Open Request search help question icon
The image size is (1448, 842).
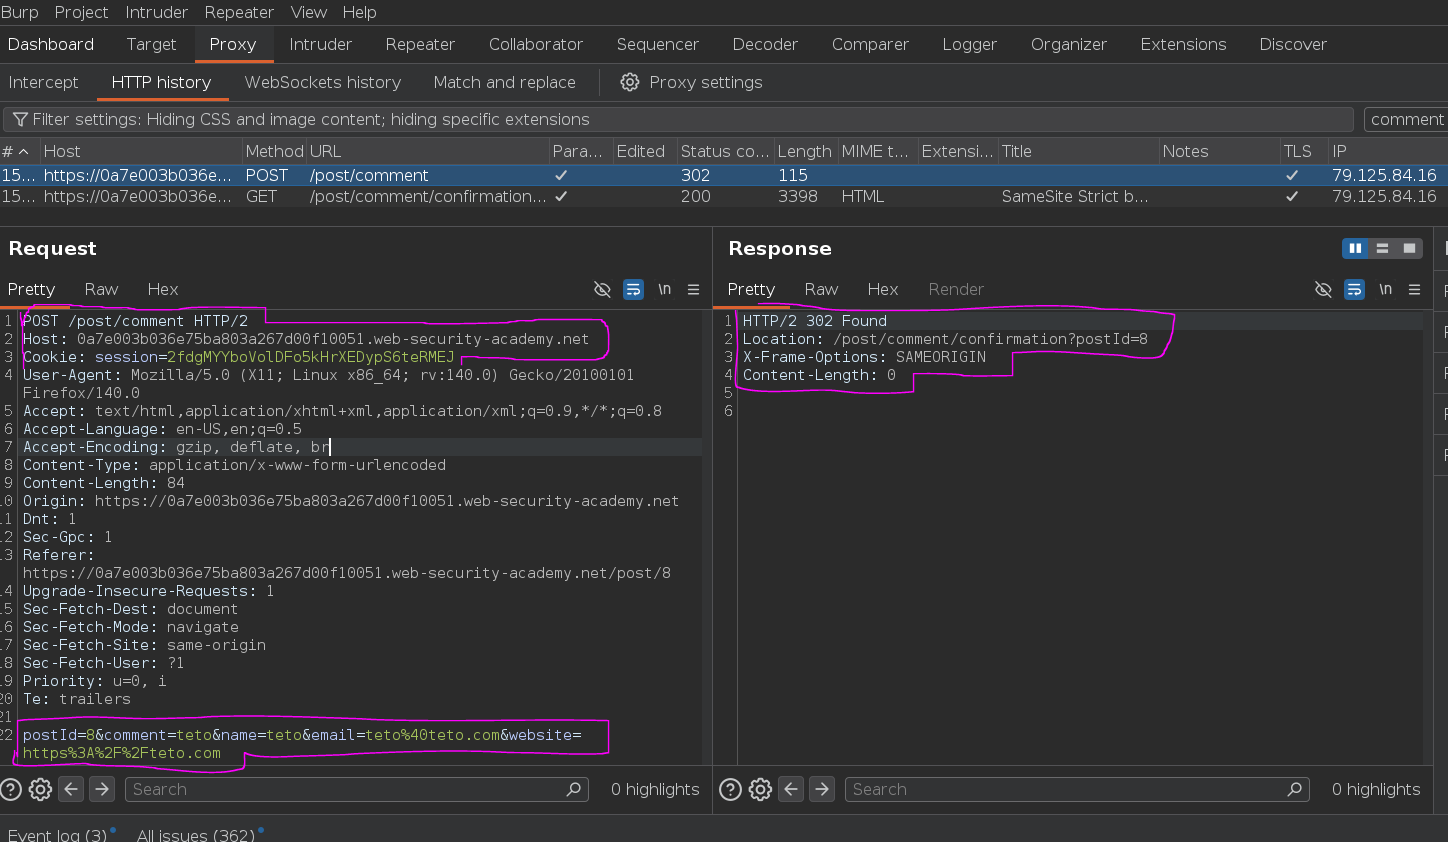pyautogui.click(x=11, y=789)
